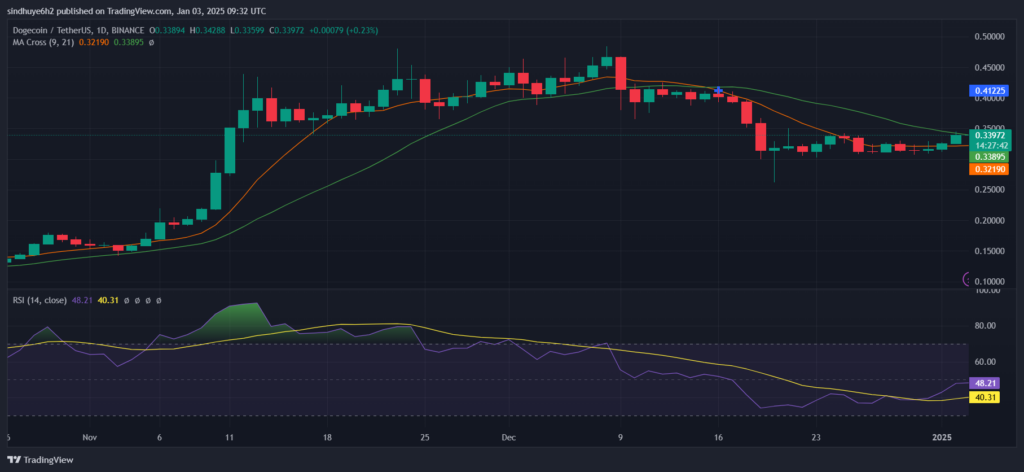Click the 23 label on the date axis
The image size is (1024, 472).
click(816, 436)
